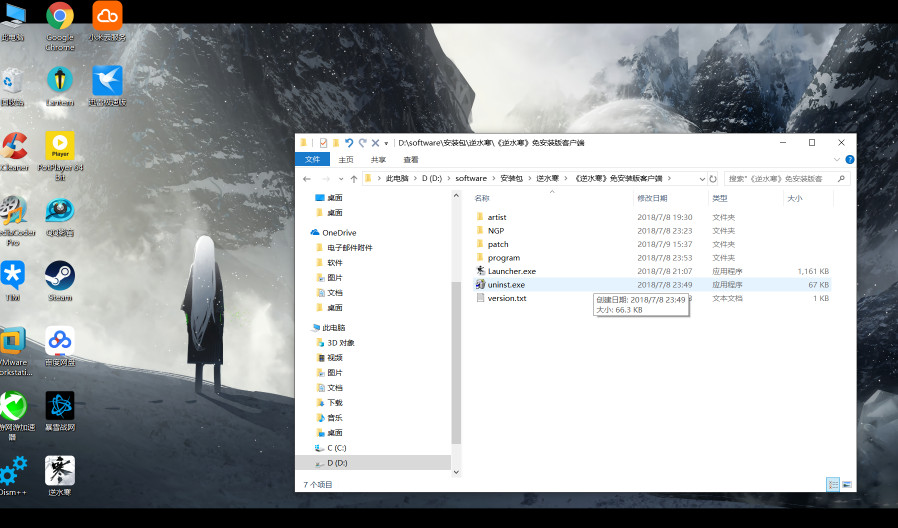Click the New Folder icon in title bar
The image size is (898, 528).
[336, 143]
